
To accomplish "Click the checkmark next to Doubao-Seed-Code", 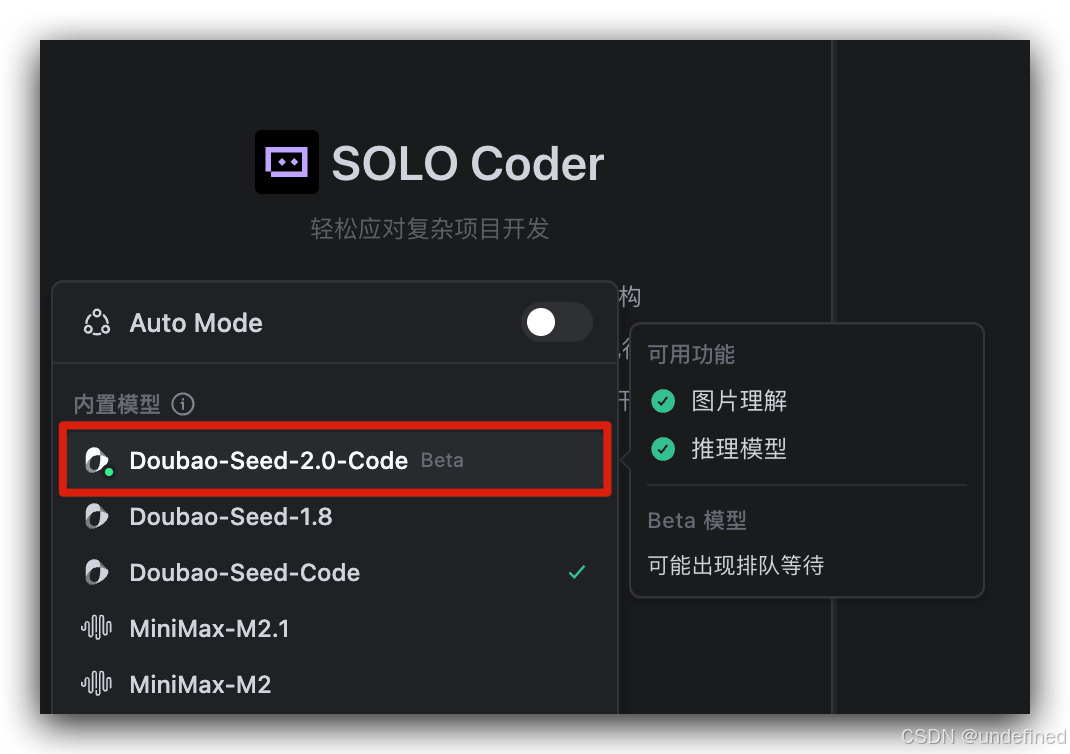I will pyautogui.click(x=577, y=572).
